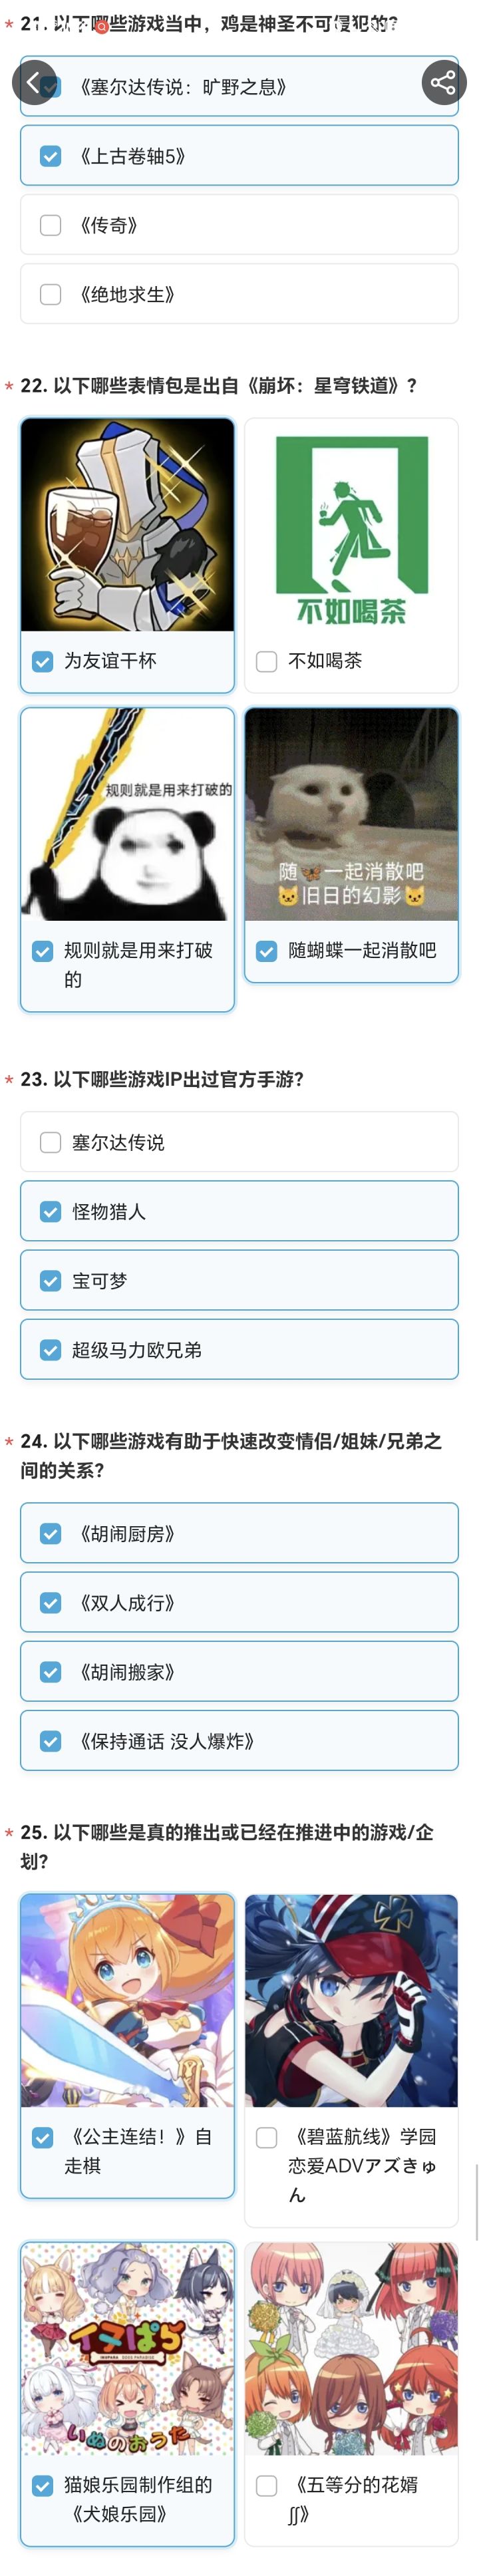Uncheck the 怪物猎人 option

click(x=50, y=1212)
